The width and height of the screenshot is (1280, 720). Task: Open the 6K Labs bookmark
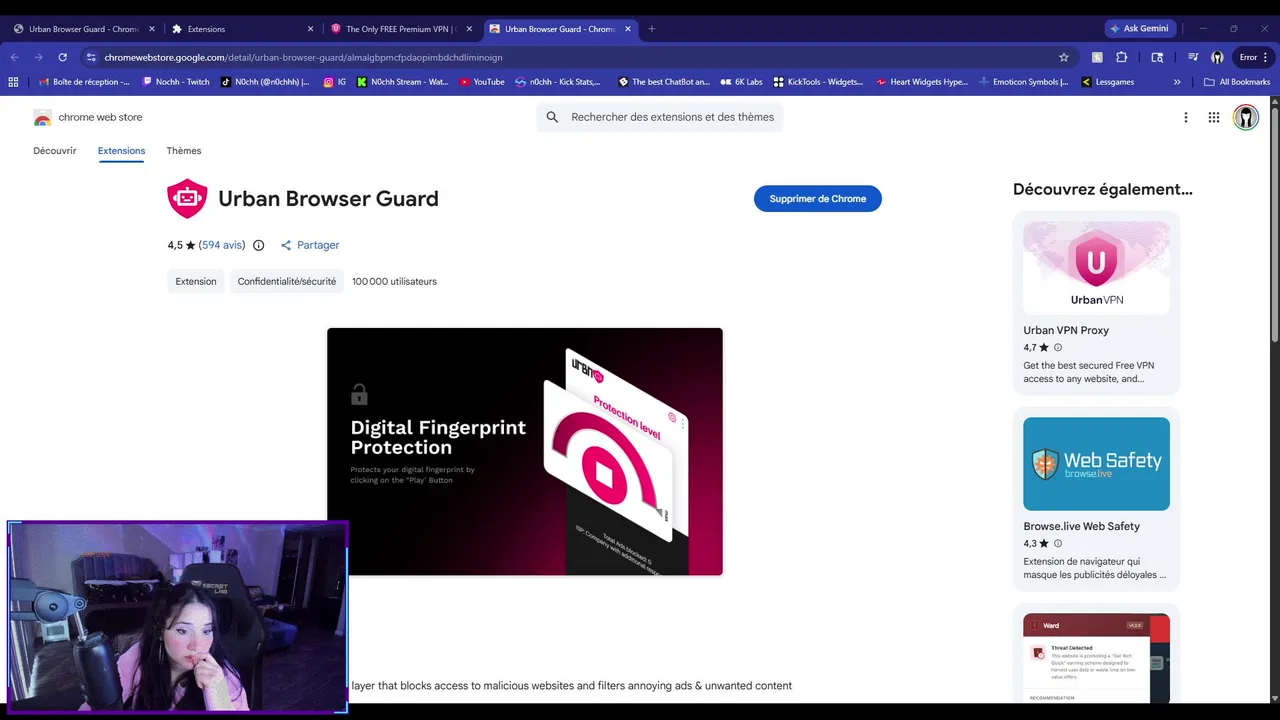(742, 82)
